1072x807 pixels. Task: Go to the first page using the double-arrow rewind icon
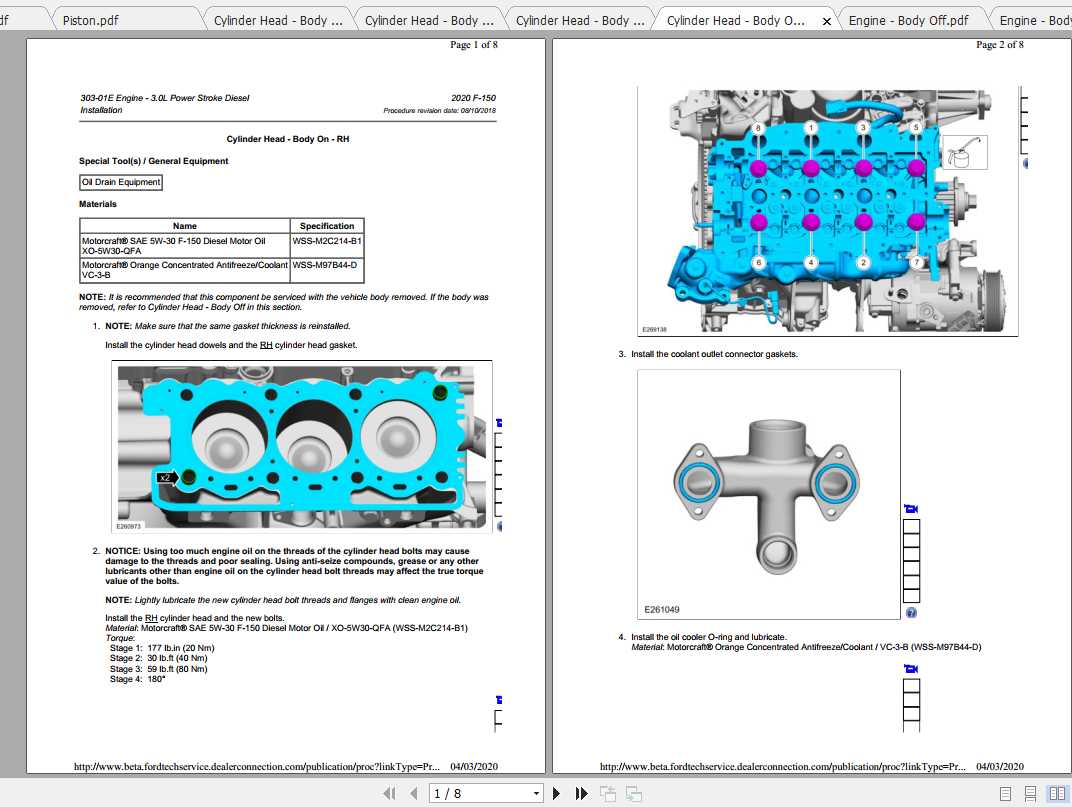click(389, 793)
